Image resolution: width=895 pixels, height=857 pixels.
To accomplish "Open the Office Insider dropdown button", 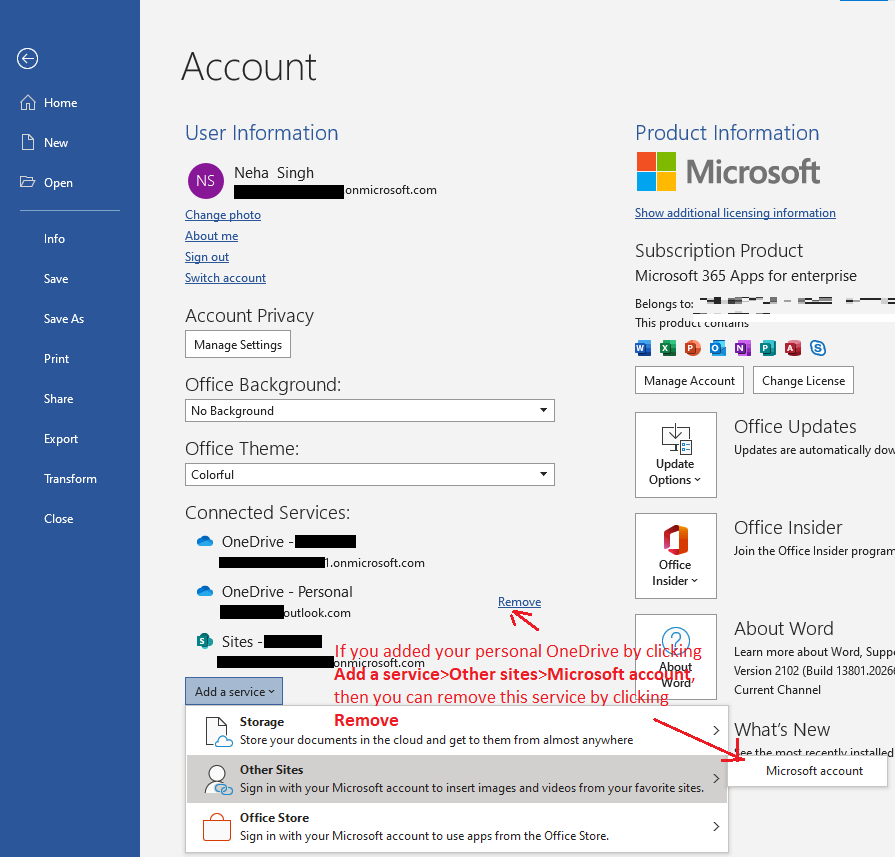I will [x=676, y=556].
